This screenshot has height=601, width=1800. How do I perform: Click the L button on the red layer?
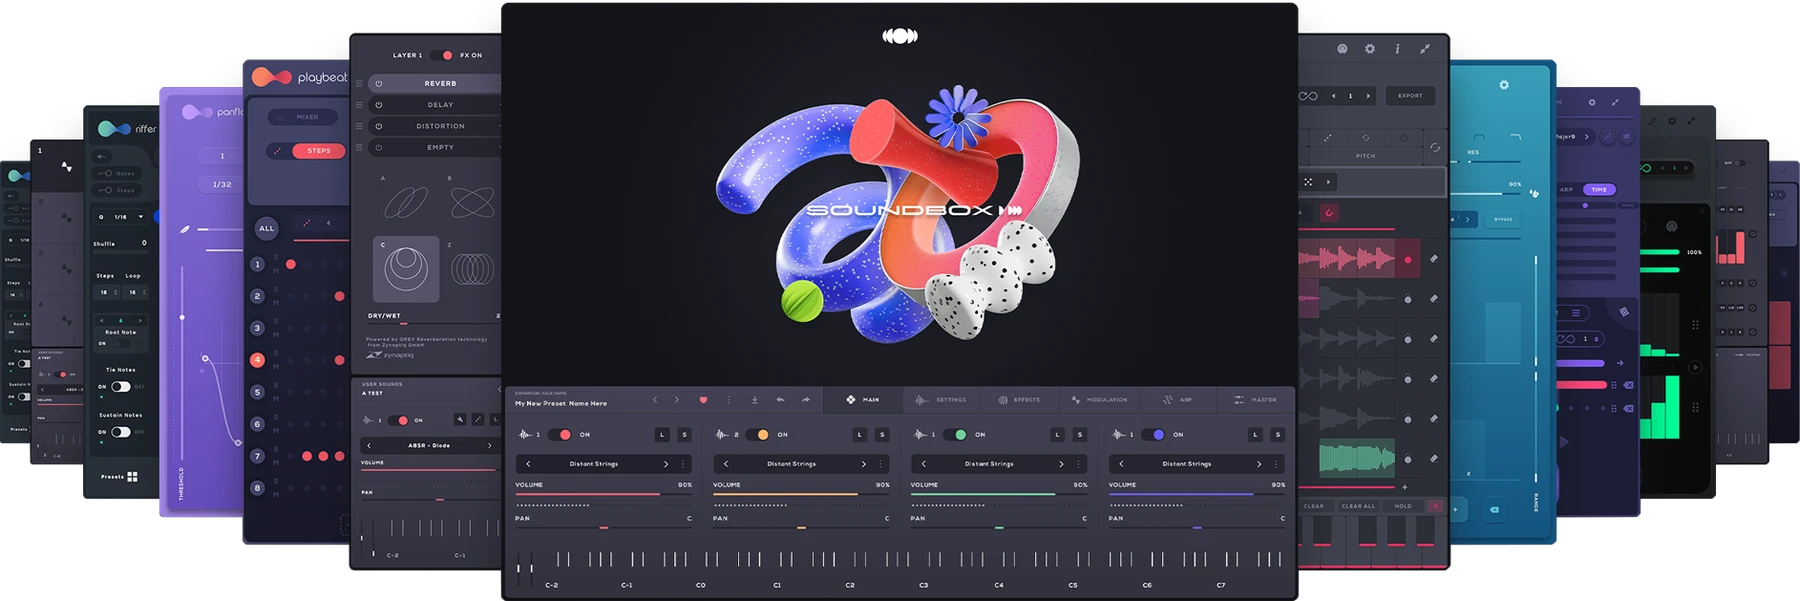click(x=662, y=435)
